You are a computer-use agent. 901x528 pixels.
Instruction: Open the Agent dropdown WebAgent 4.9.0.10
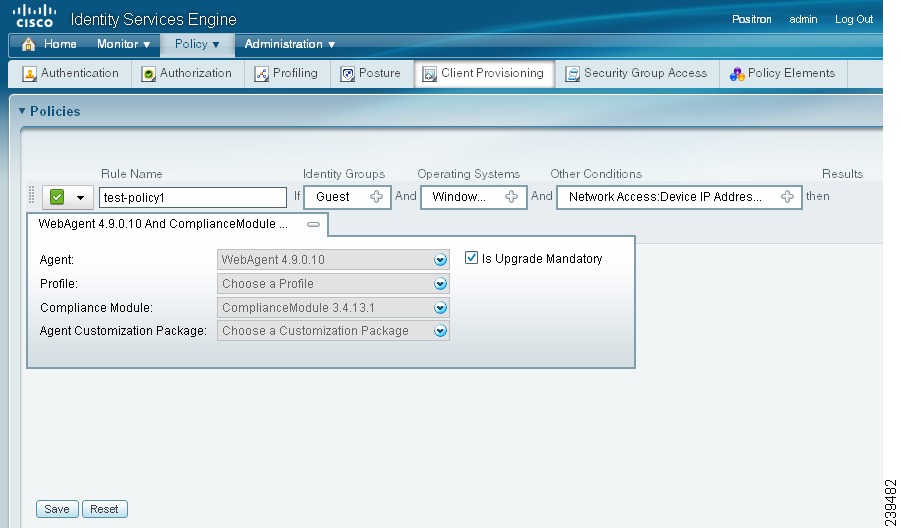click(333, 260)
